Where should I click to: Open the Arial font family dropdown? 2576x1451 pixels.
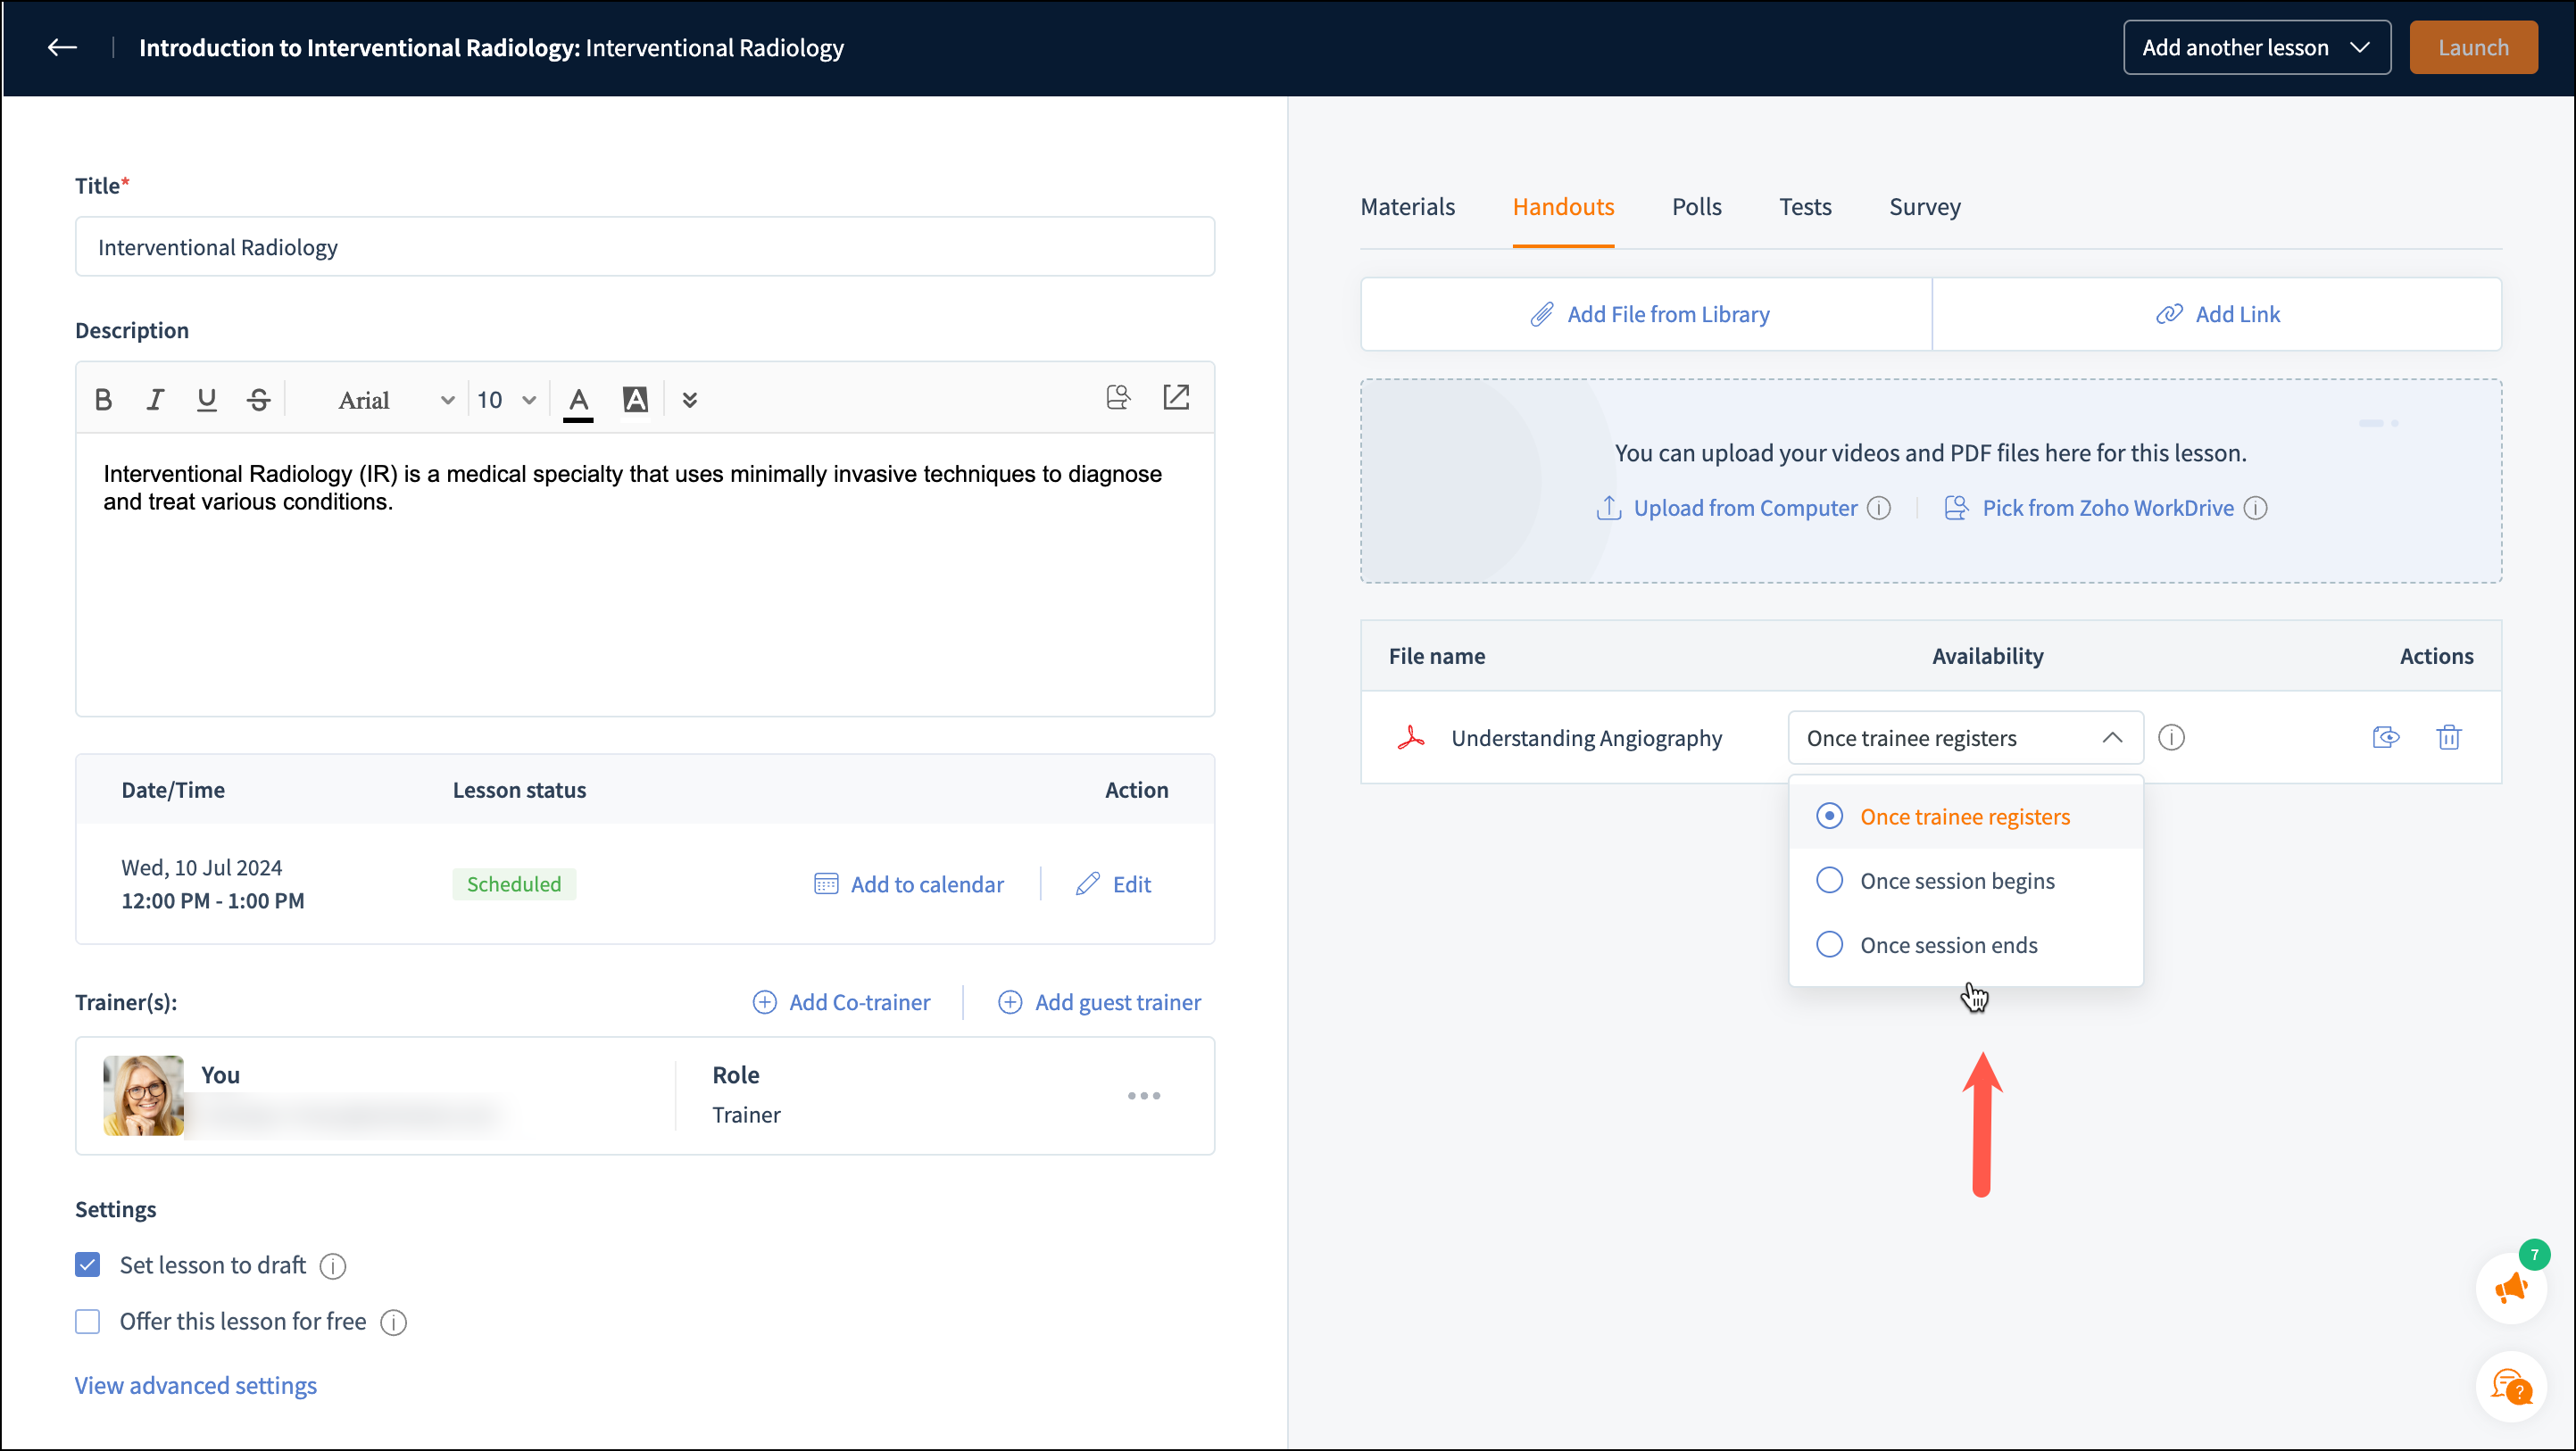tap(395, 400)
